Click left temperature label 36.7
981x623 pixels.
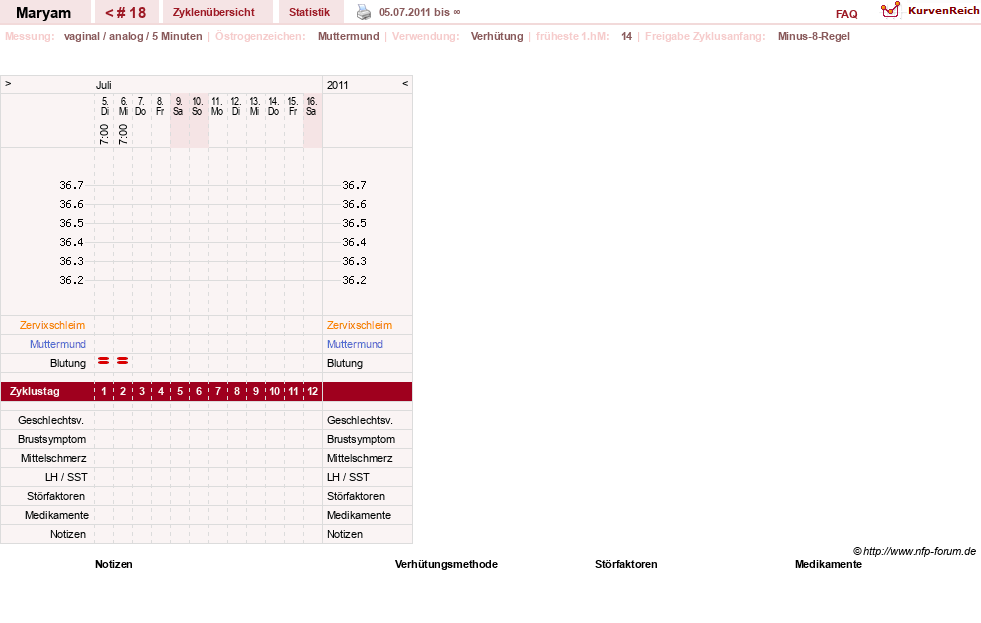(x=71, y=185)
